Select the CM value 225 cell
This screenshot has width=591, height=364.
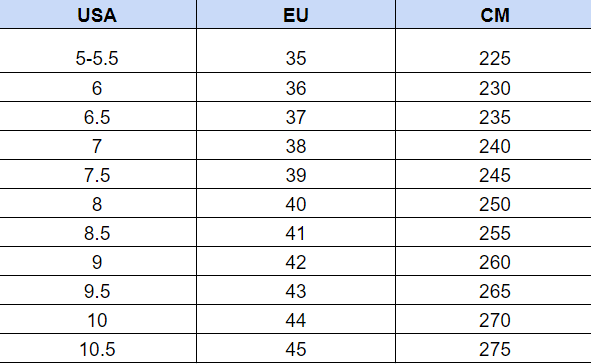[x=494, y=50]
